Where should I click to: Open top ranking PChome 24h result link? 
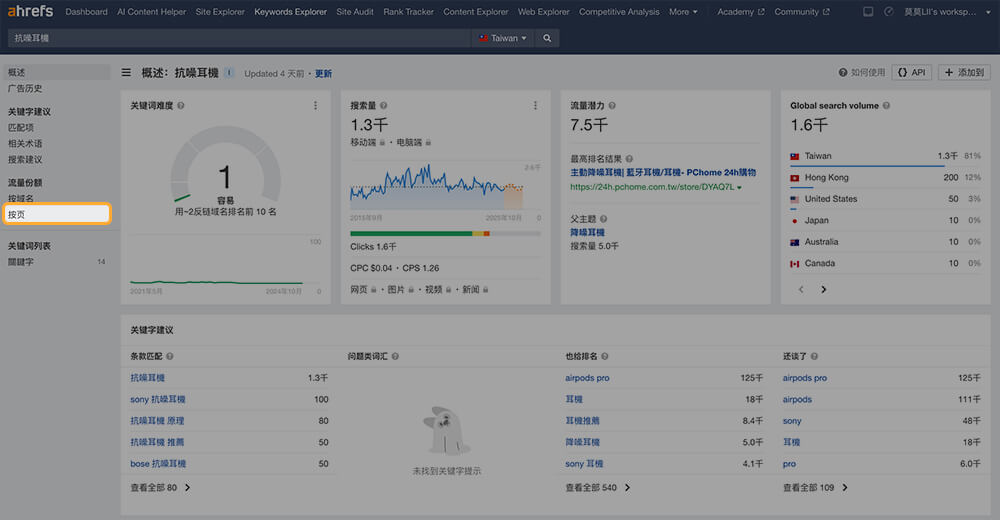click(x=663, y=172)
